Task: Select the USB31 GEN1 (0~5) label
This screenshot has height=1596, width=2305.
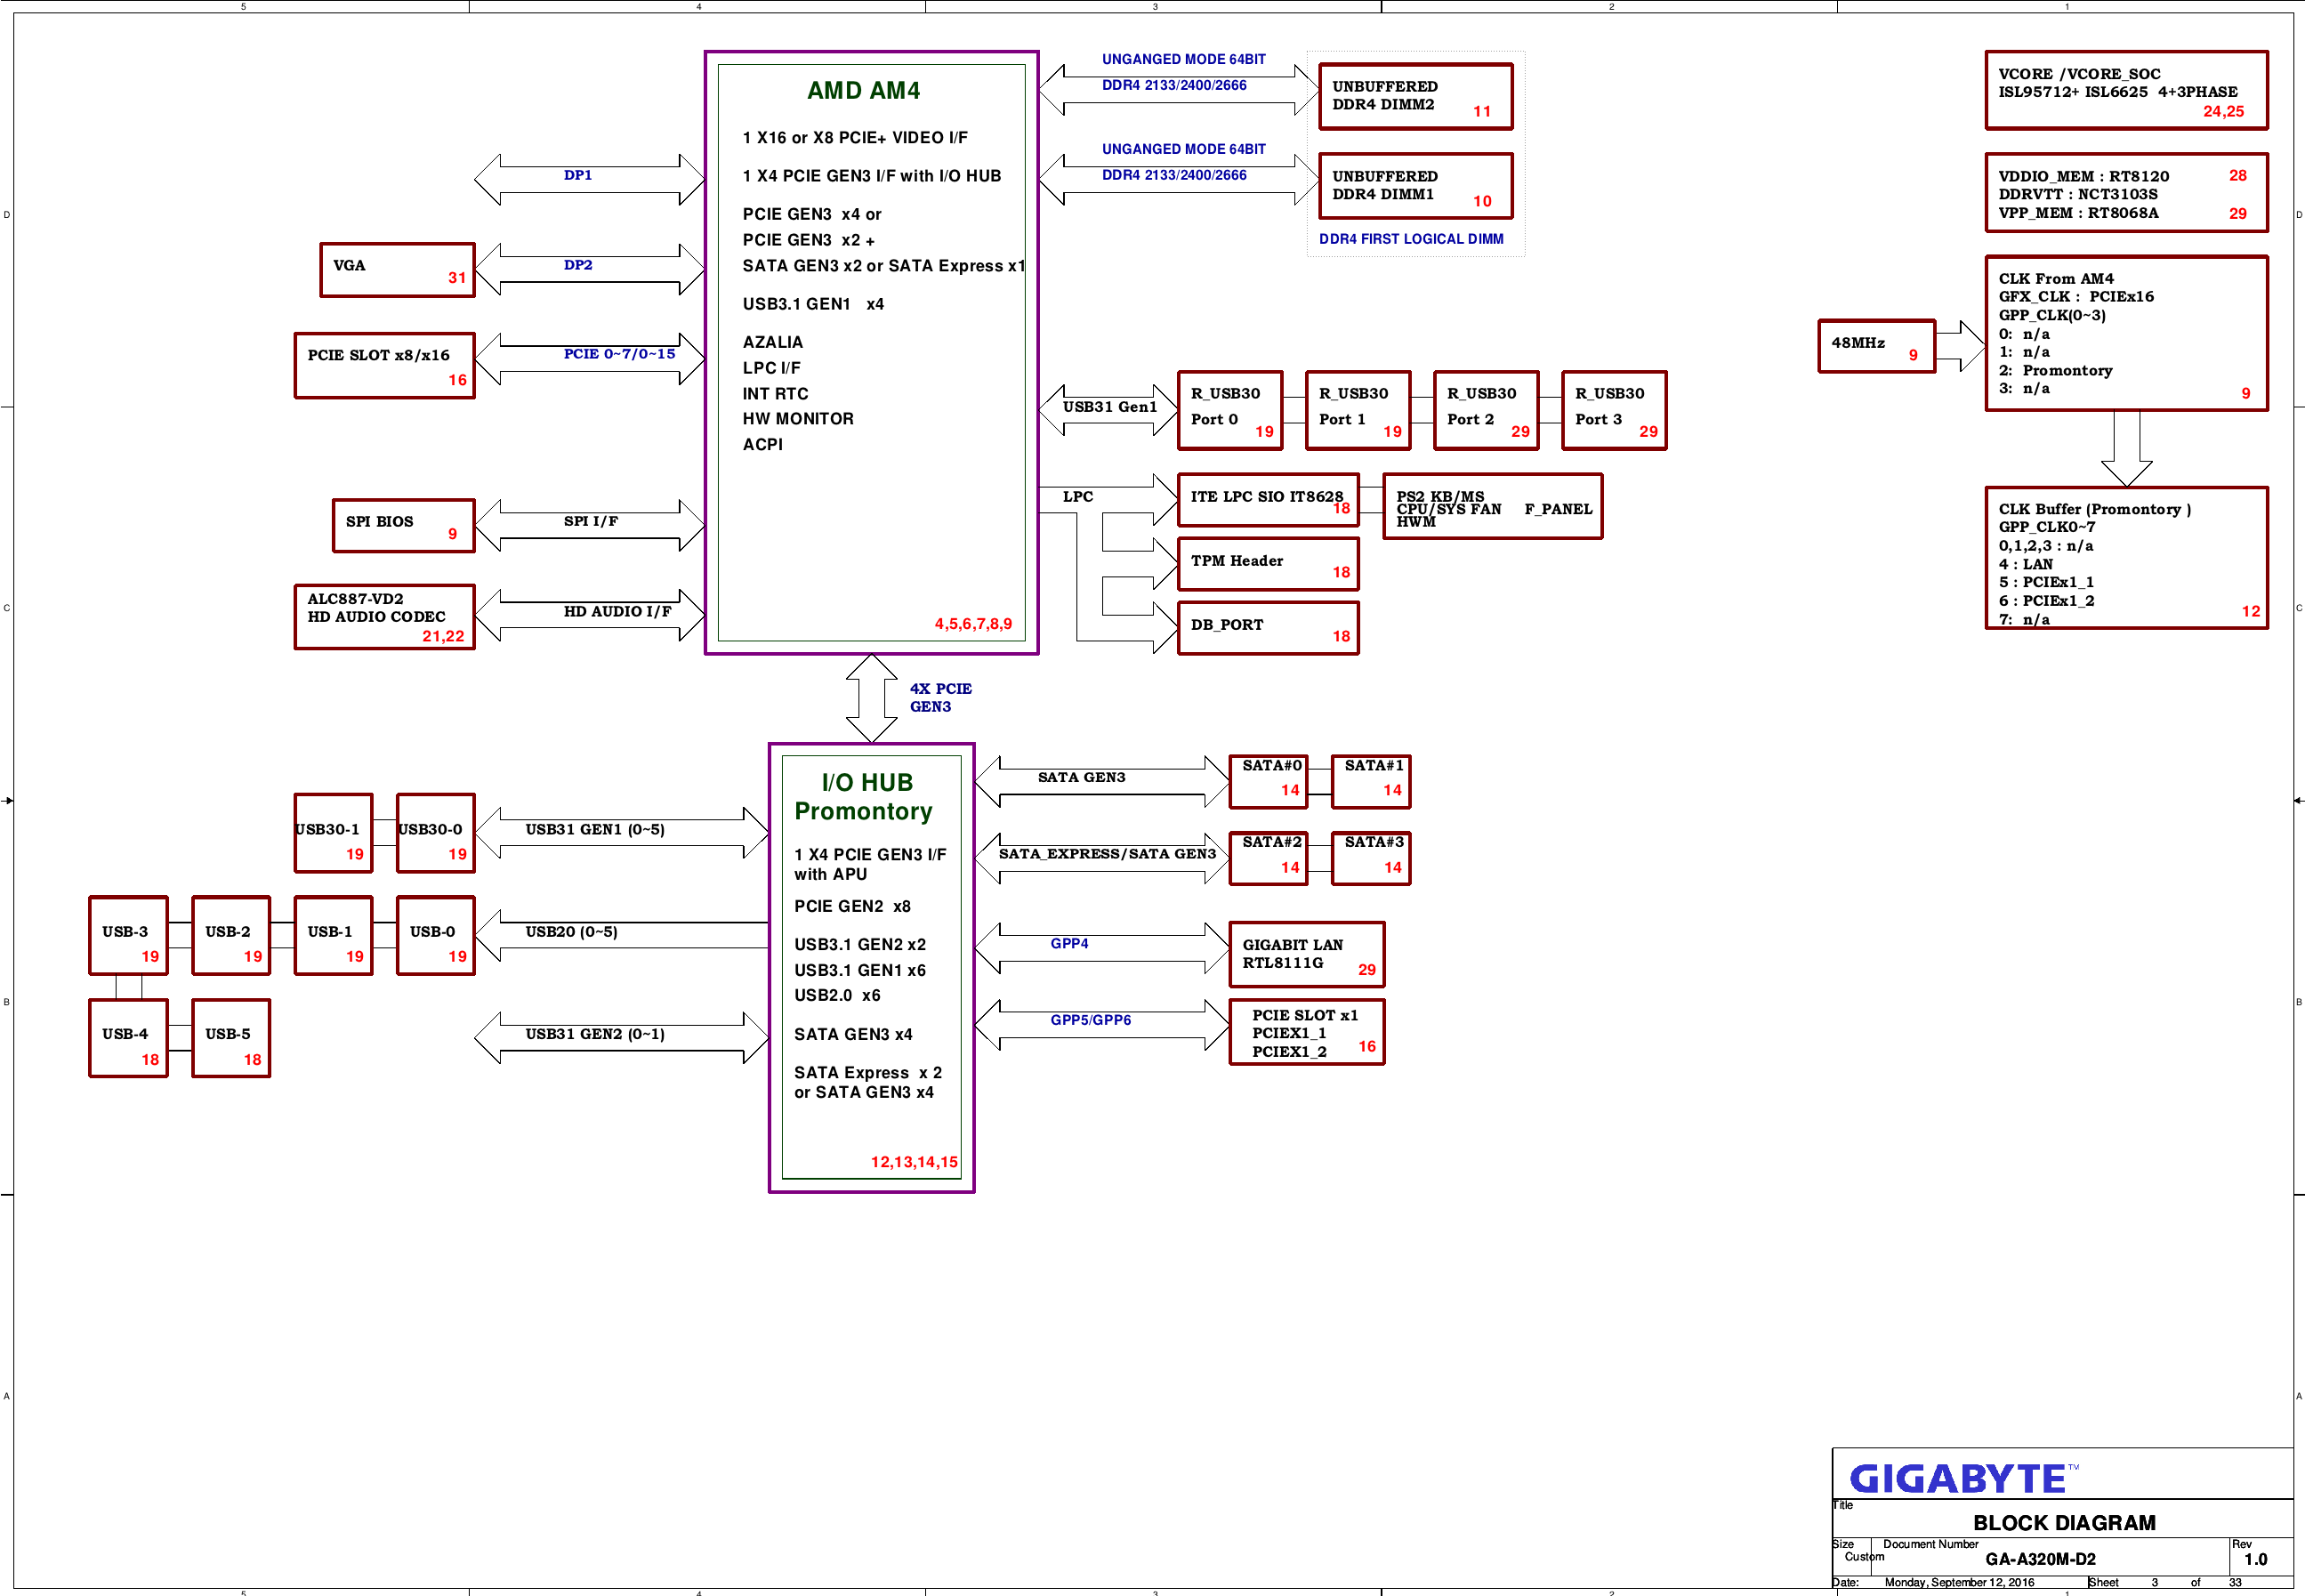Action: pyautogui.click(x=595, y=829)
